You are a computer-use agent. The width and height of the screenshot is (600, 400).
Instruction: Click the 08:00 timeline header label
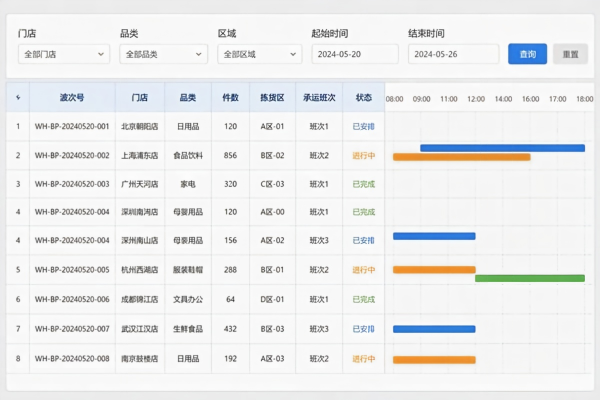click(394, 99)
